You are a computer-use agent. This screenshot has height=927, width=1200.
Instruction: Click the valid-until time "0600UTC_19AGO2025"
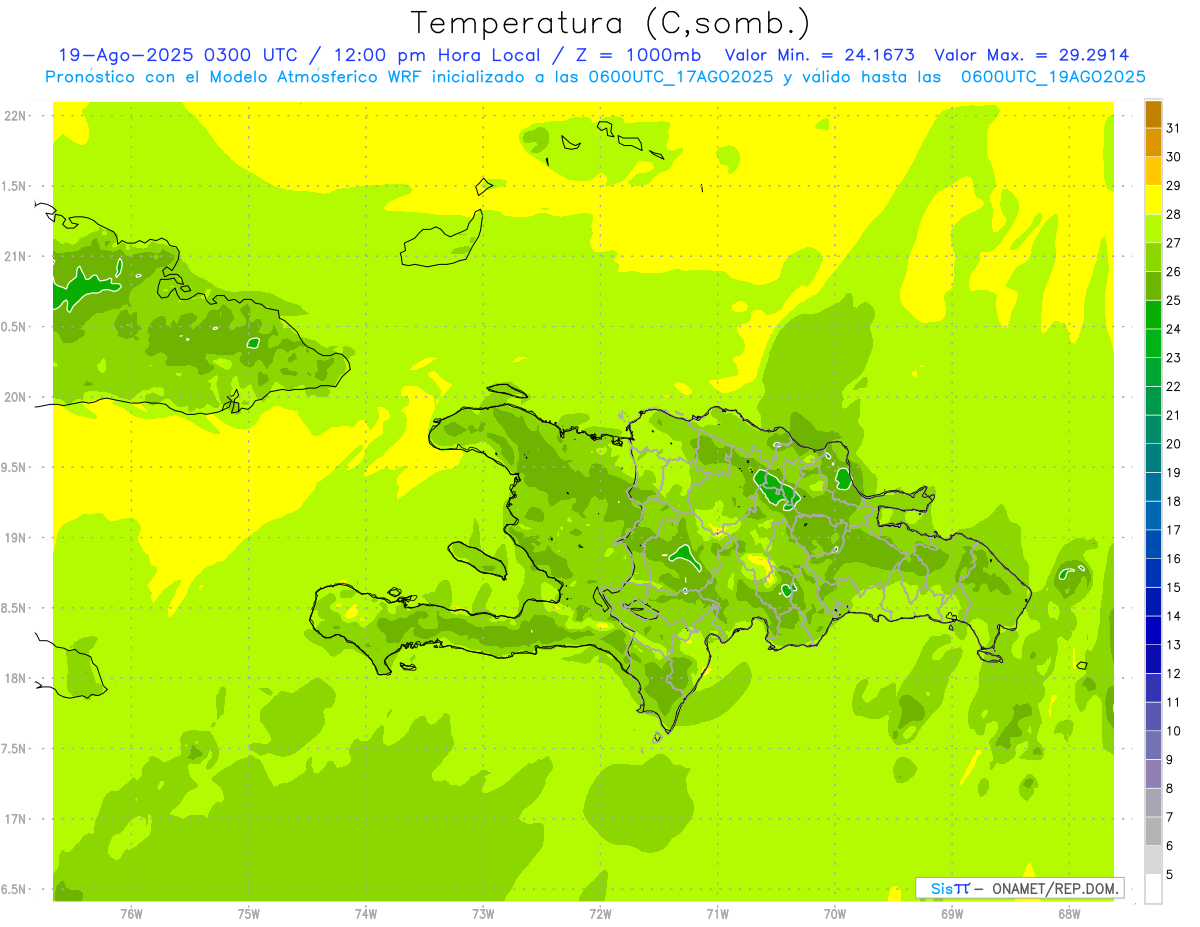click(1053, 77)
